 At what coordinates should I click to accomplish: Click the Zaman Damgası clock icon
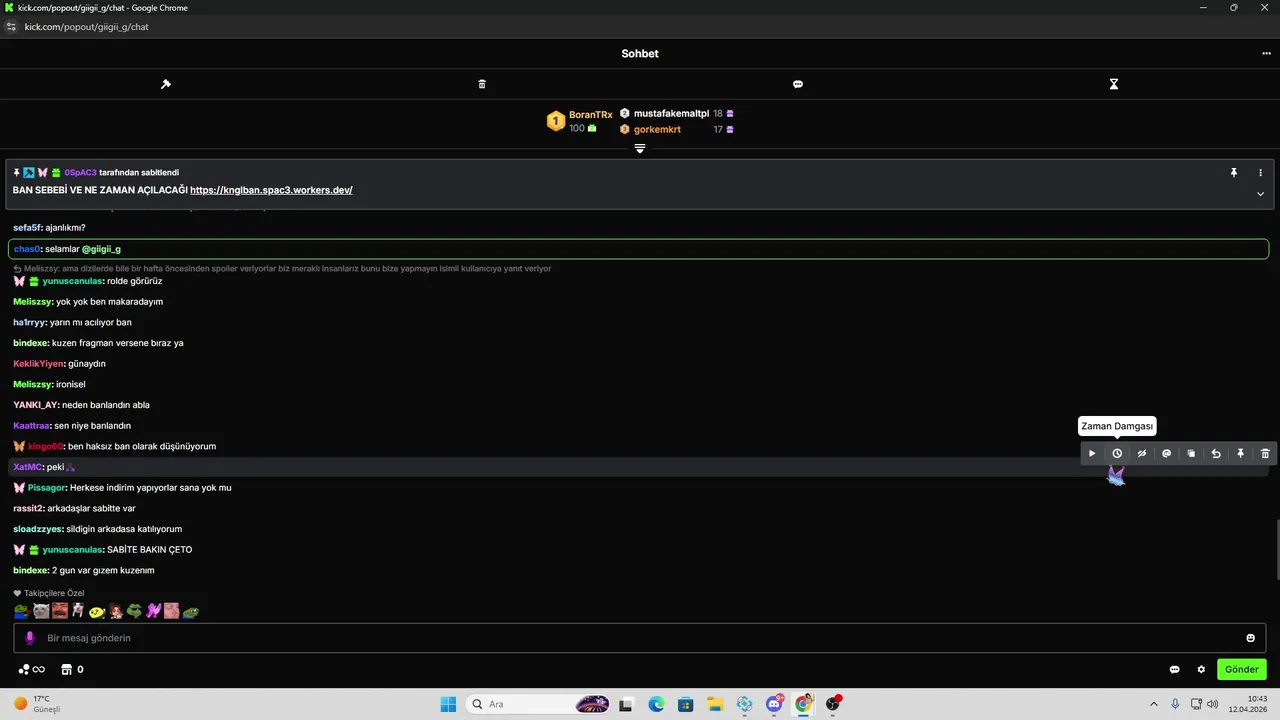pyautogui.click(x=1117, y=454)
